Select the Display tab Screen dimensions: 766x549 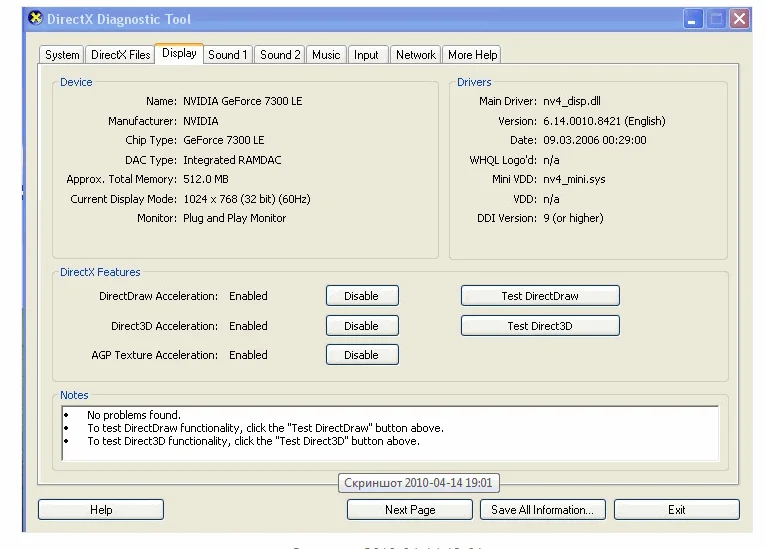pyautogui.click(x=179, y=54)
